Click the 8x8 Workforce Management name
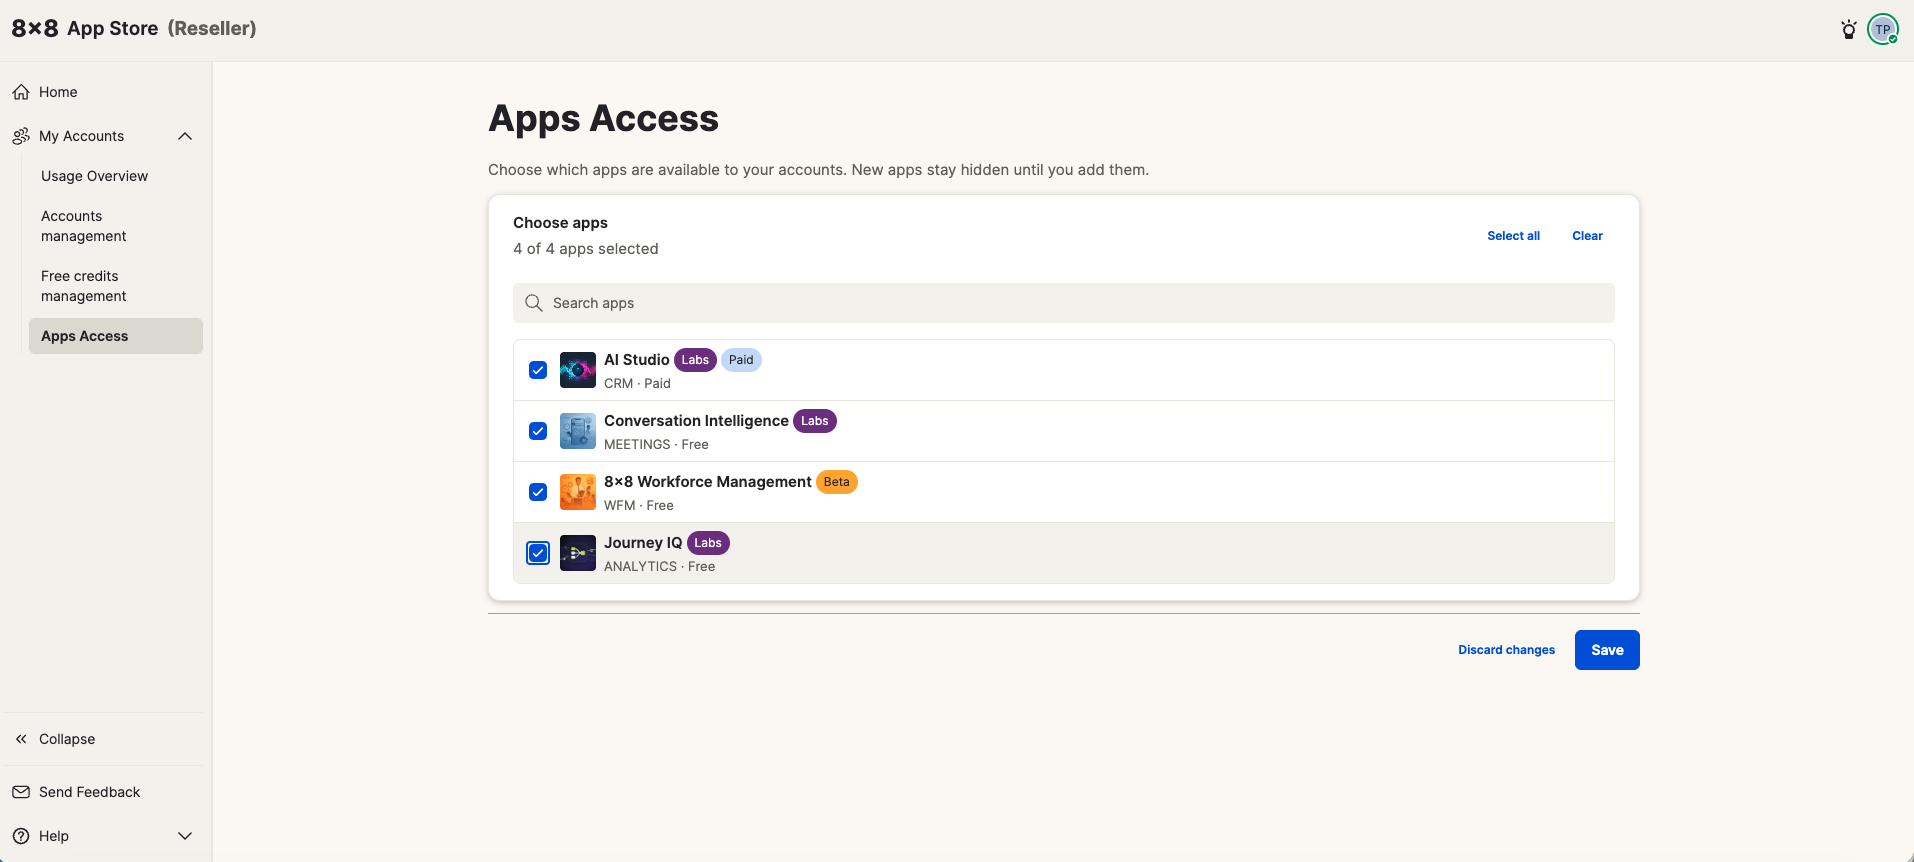The height and width of the screenshot is (862, 1914). coord(708,482)
